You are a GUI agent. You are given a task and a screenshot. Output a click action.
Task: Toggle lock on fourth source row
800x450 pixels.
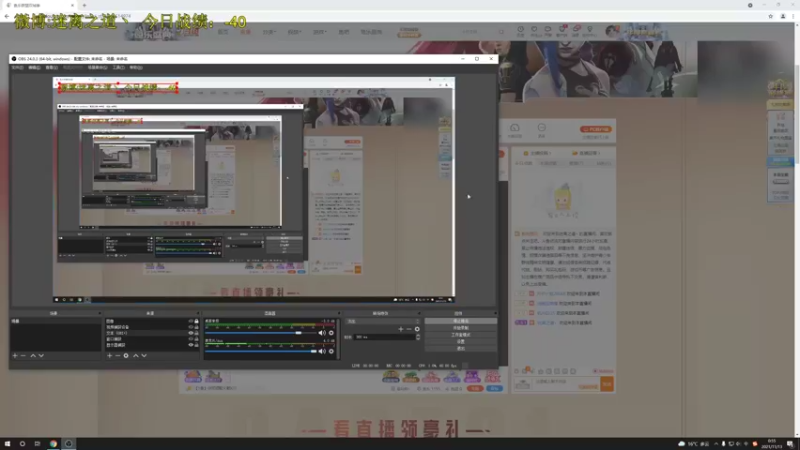point(196,339)
